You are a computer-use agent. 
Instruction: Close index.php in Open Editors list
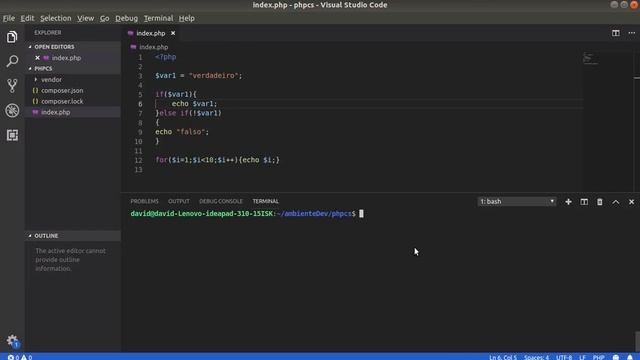37,58
